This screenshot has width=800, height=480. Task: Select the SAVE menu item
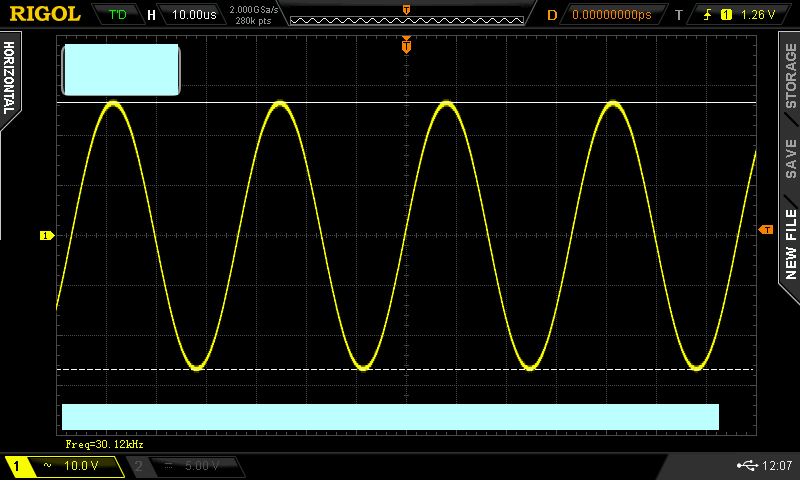coord(790,159)
